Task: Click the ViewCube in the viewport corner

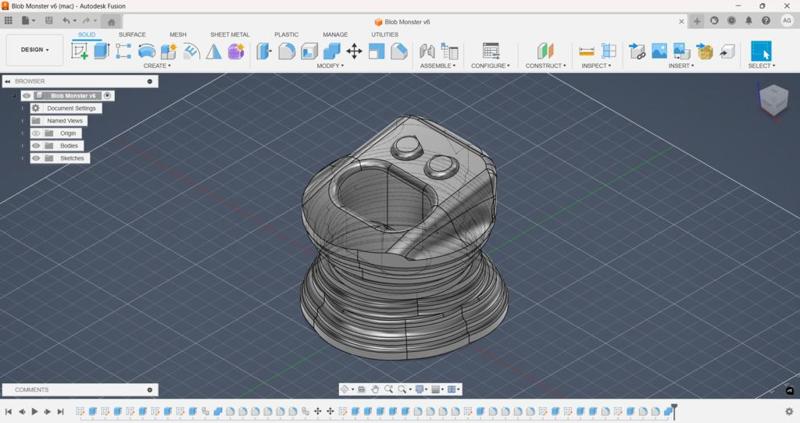Action: tap(772, 99)
